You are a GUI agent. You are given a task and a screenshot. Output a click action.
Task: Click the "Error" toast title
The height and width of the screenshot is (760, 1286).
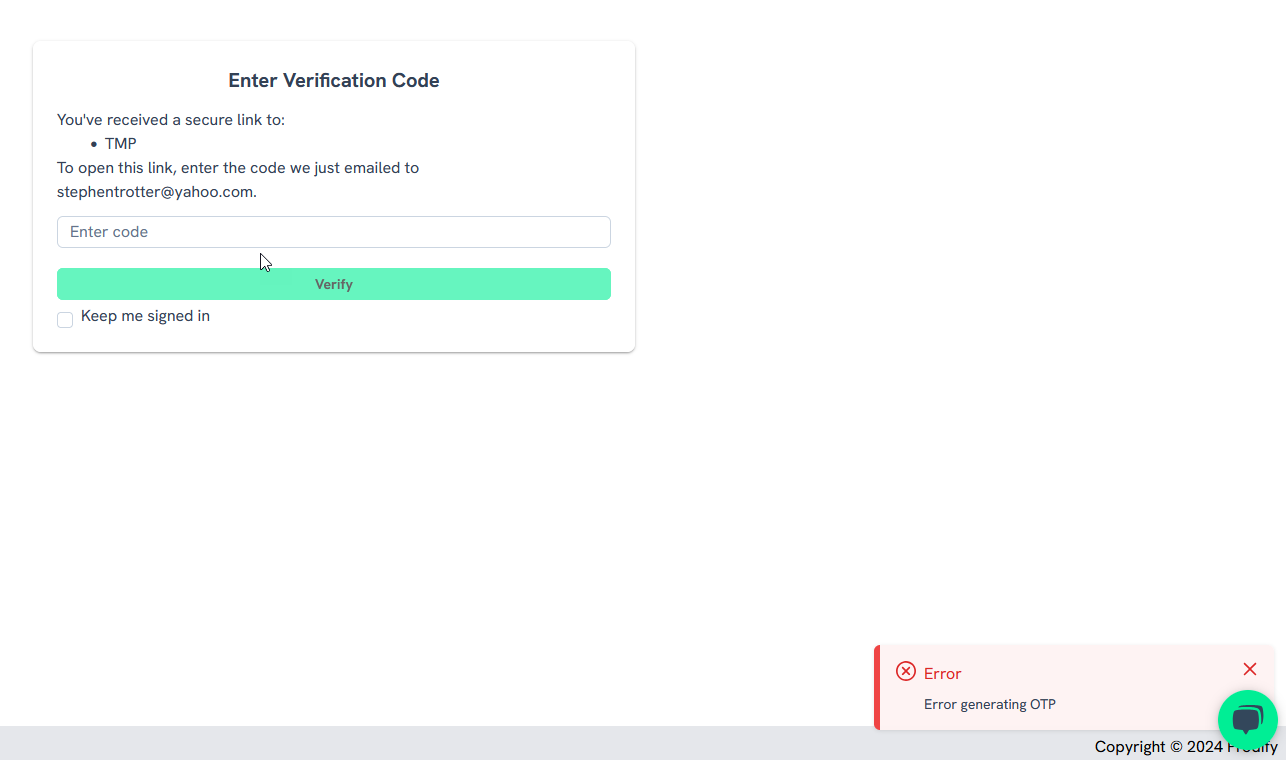(942, 674)
